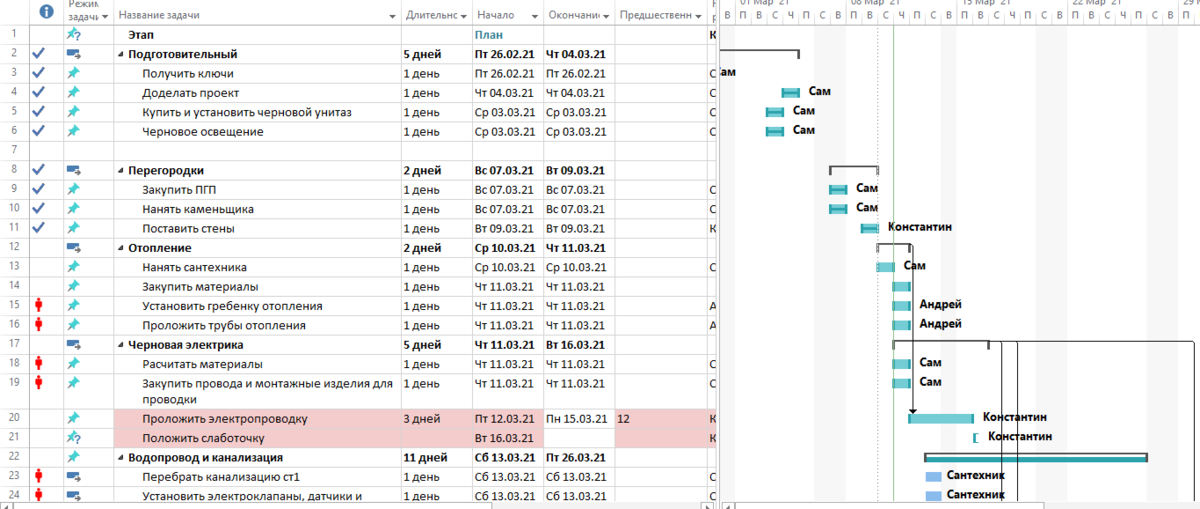Click the completed checkmark for Нанять каменьщика
Screen dimensions: 1200x509
point(39,209)
